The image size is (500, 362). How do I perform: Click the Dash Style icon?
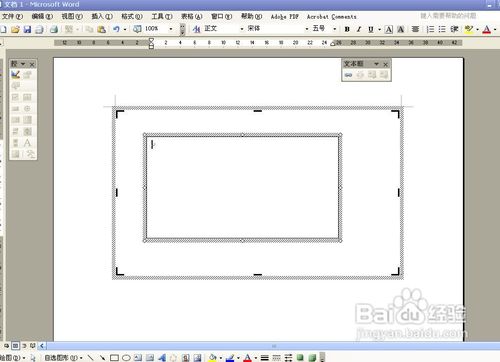pyautogui.click(x=276, y=358)
